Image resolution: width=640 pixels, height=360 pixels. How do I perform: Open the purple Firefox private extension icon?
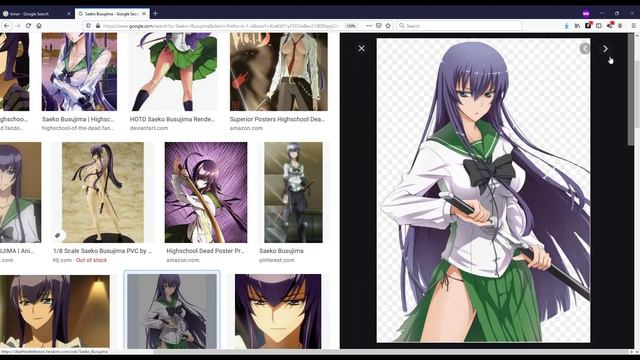pyautogui.click(x=586, y=13)
